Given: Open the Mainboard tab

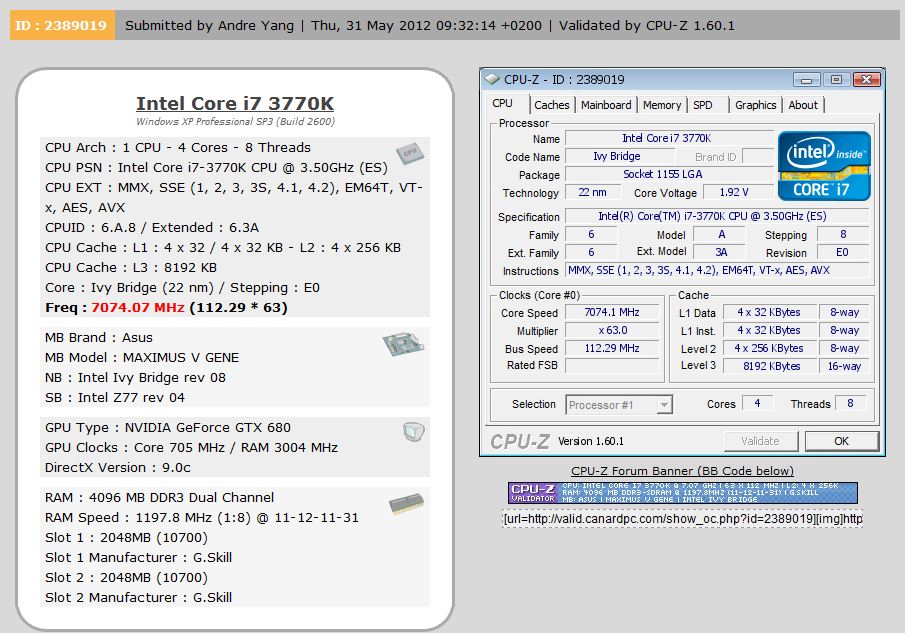Looking at the screenshot, I should tap(605, 104).
